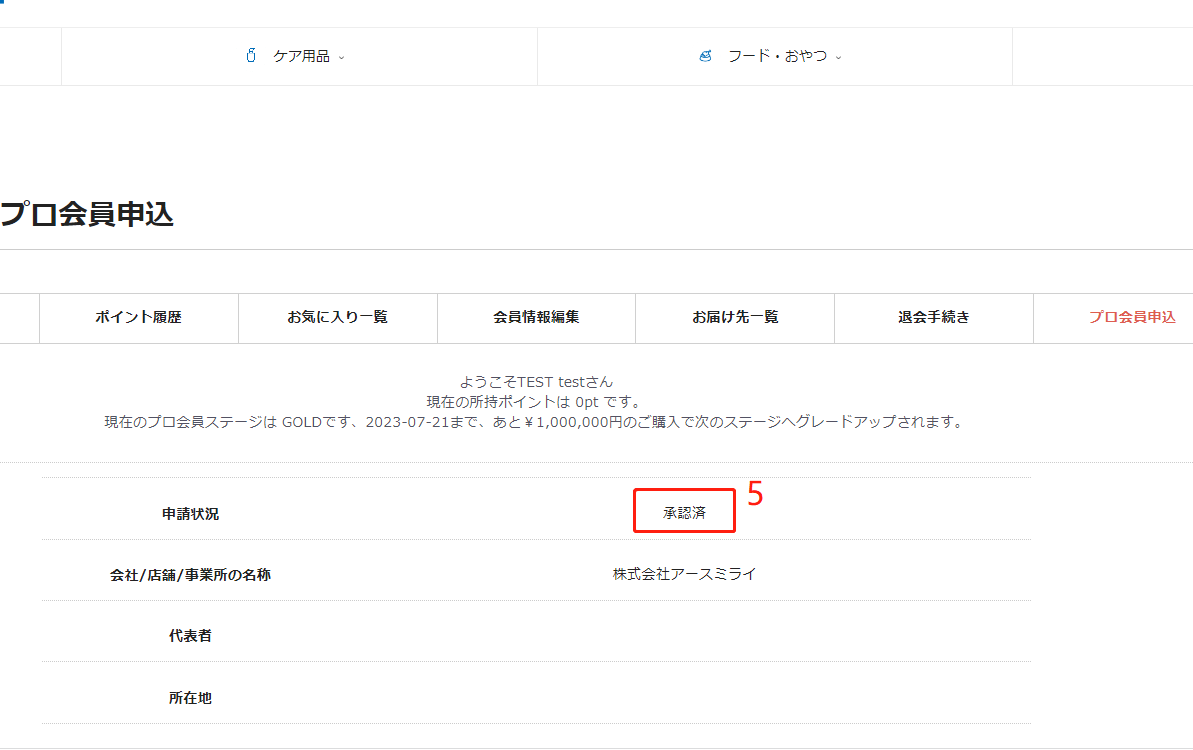The image size is (1193, 750).
Task: Open the 会員情報編集 tab
Action: pos(536,318)
